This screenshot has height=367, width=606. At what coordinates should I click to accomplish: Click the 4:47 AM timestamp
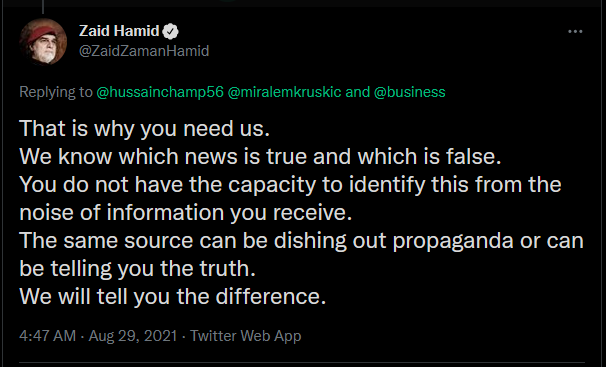48,336
